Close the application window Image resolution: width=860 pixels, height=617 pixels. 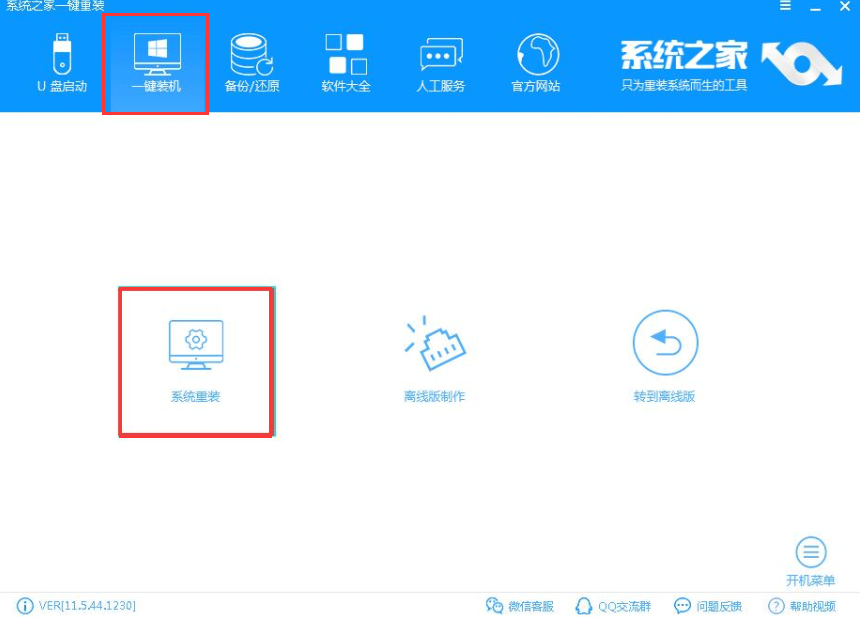[845, 6]
